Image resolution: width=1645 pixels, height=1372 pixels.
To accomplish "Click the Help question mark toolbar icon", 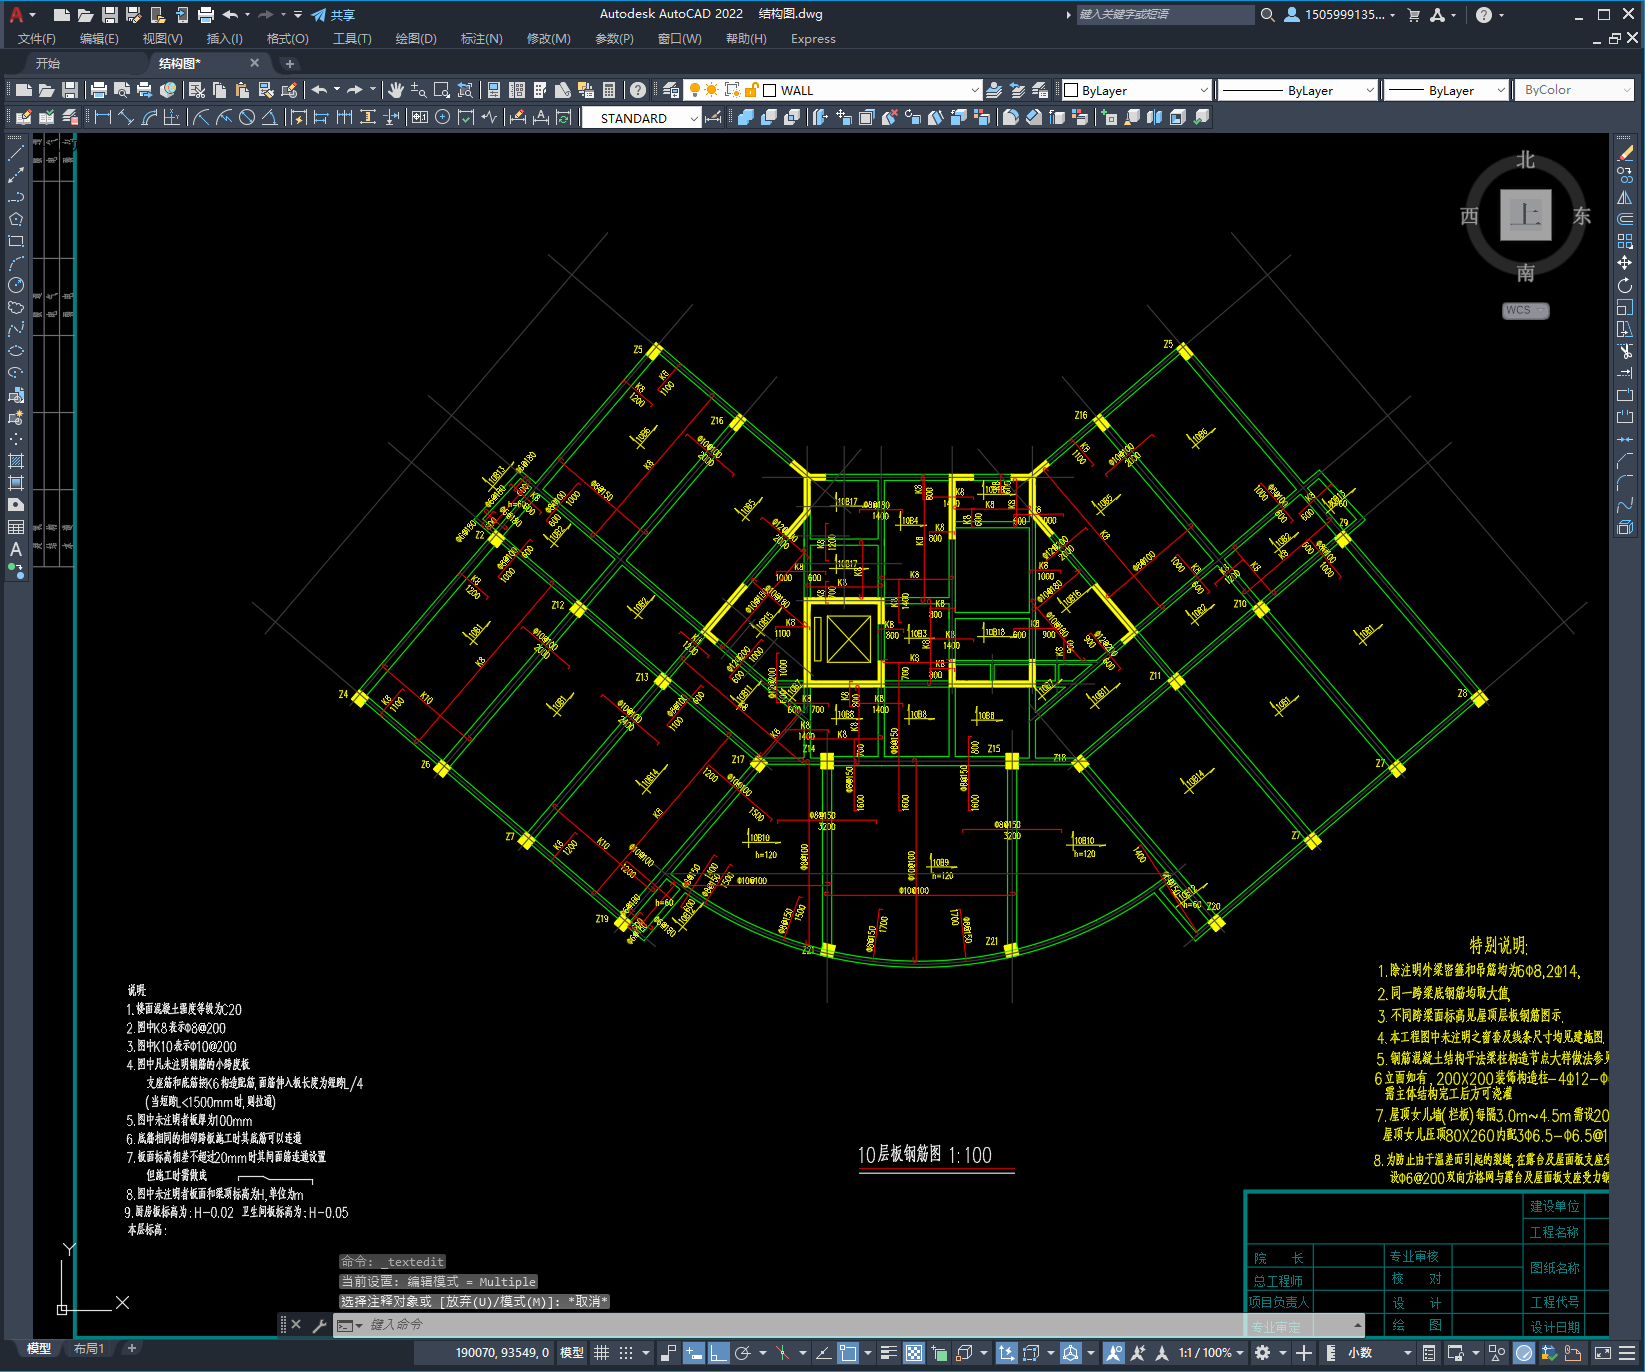I will pyautogui.click(x=638, y=90).
